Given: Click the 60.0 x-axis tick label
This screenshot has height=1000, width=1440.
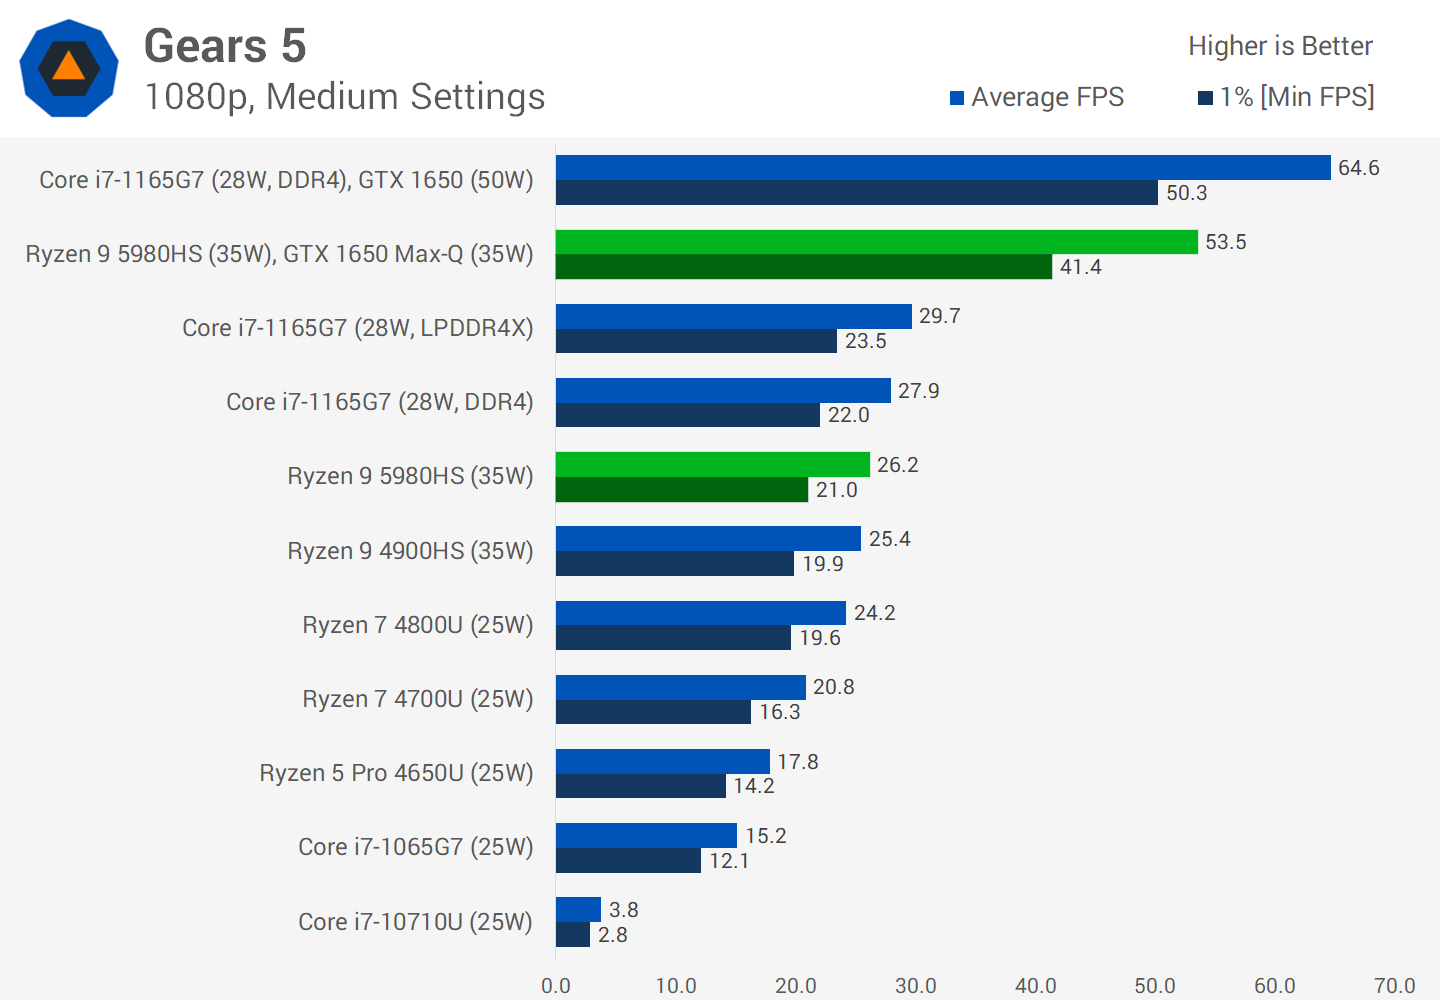Looking at the screenshot, I should tap(1275, 985).
